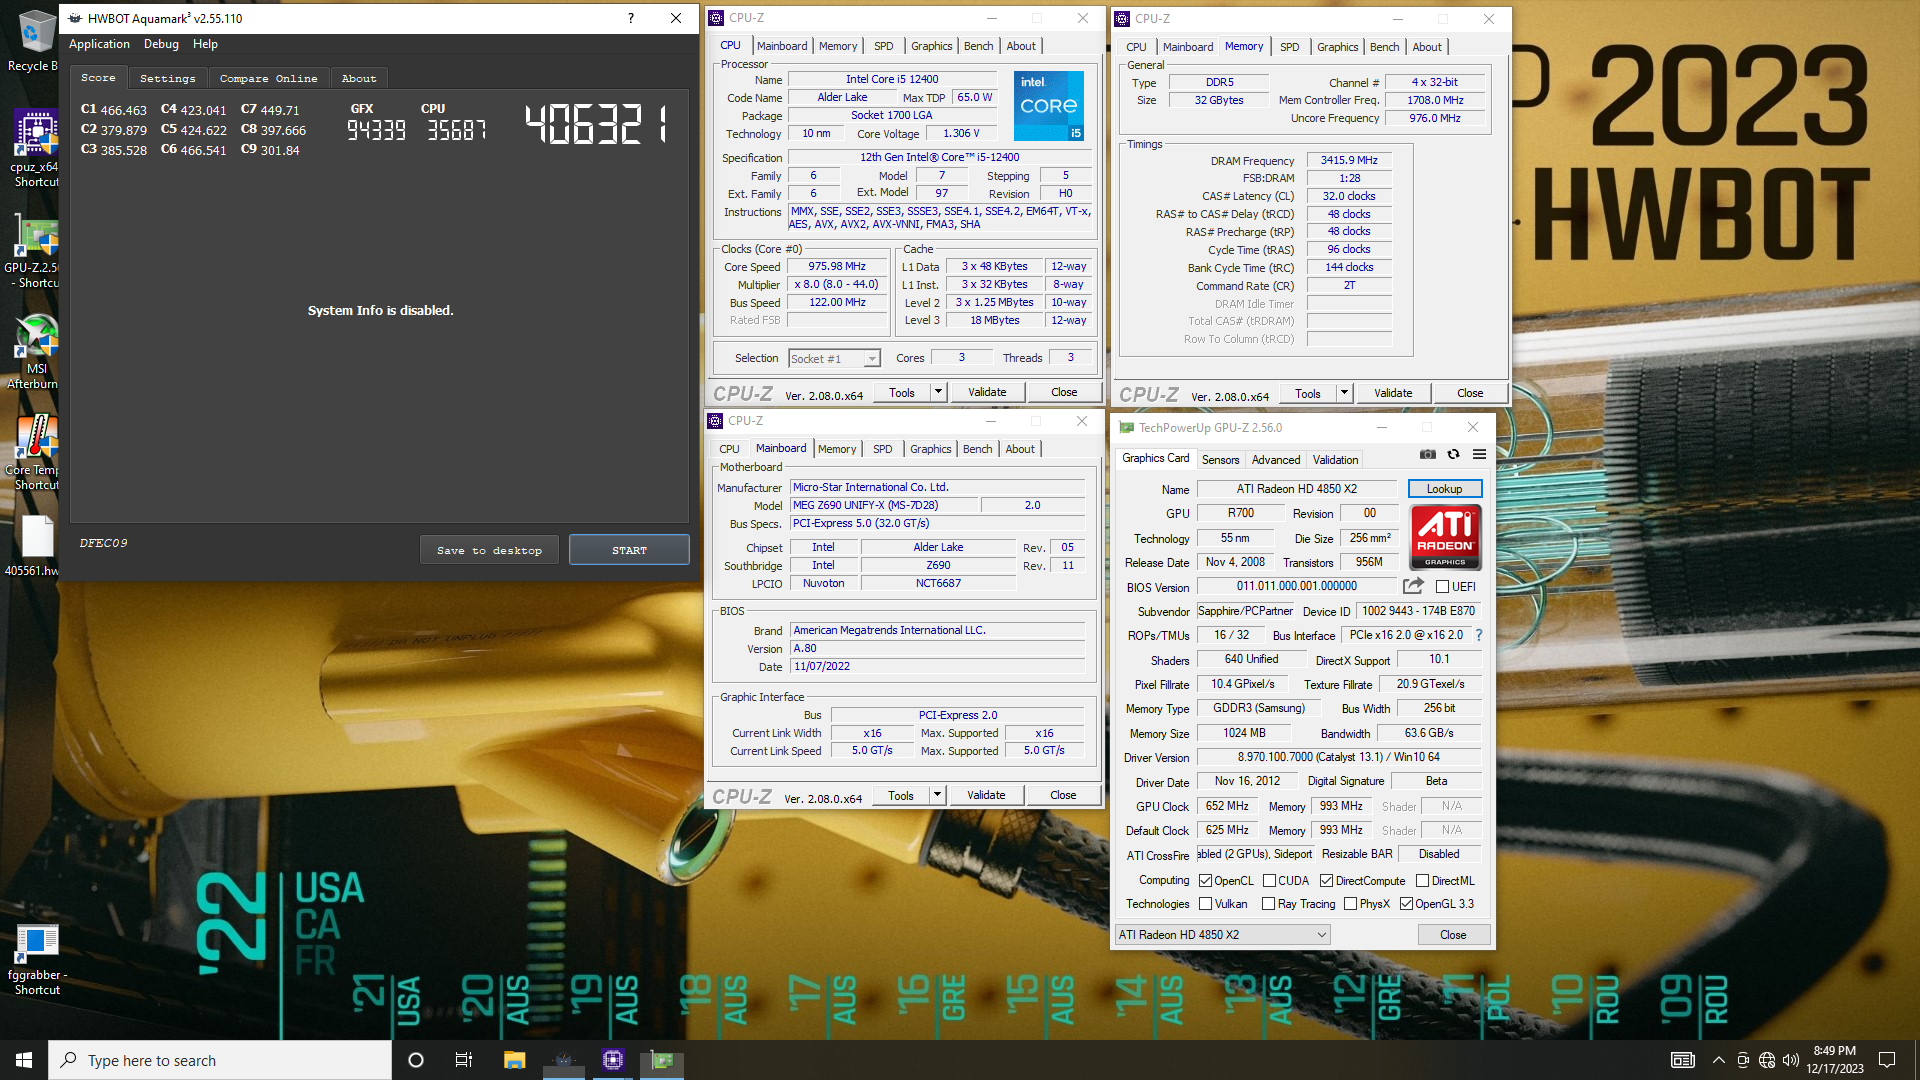Viewport: 1920px width, 1080px height.
Task: Open Aquamark Application menu
Action: click(99, 44)
